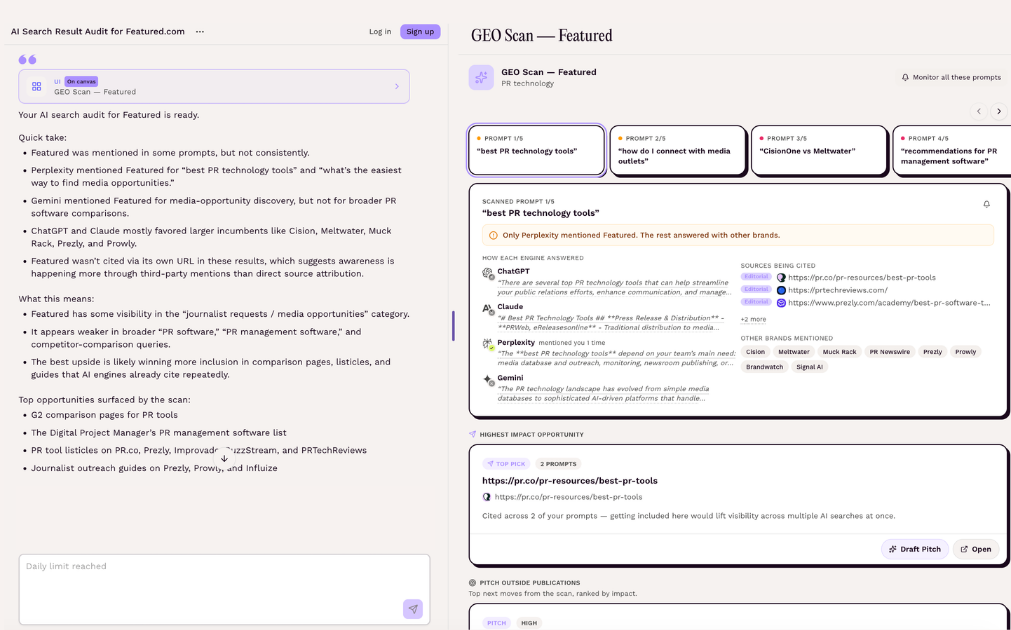Open the Gemini answer excerpt
The image size is (1011, 630).
tap(603, 393)
